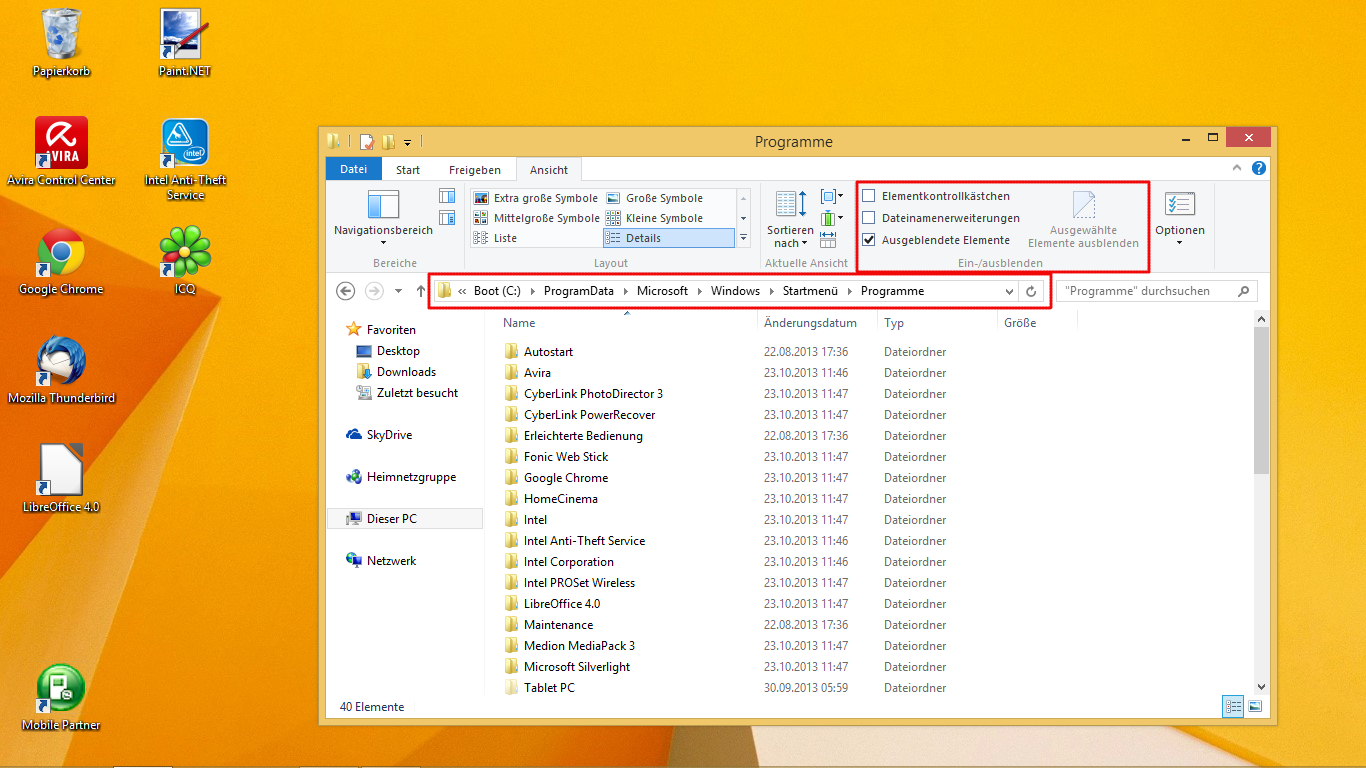Expand the layout gallery more arrow
The image size is (1366, 768).
pyautogui.click(x=743, y=238)
